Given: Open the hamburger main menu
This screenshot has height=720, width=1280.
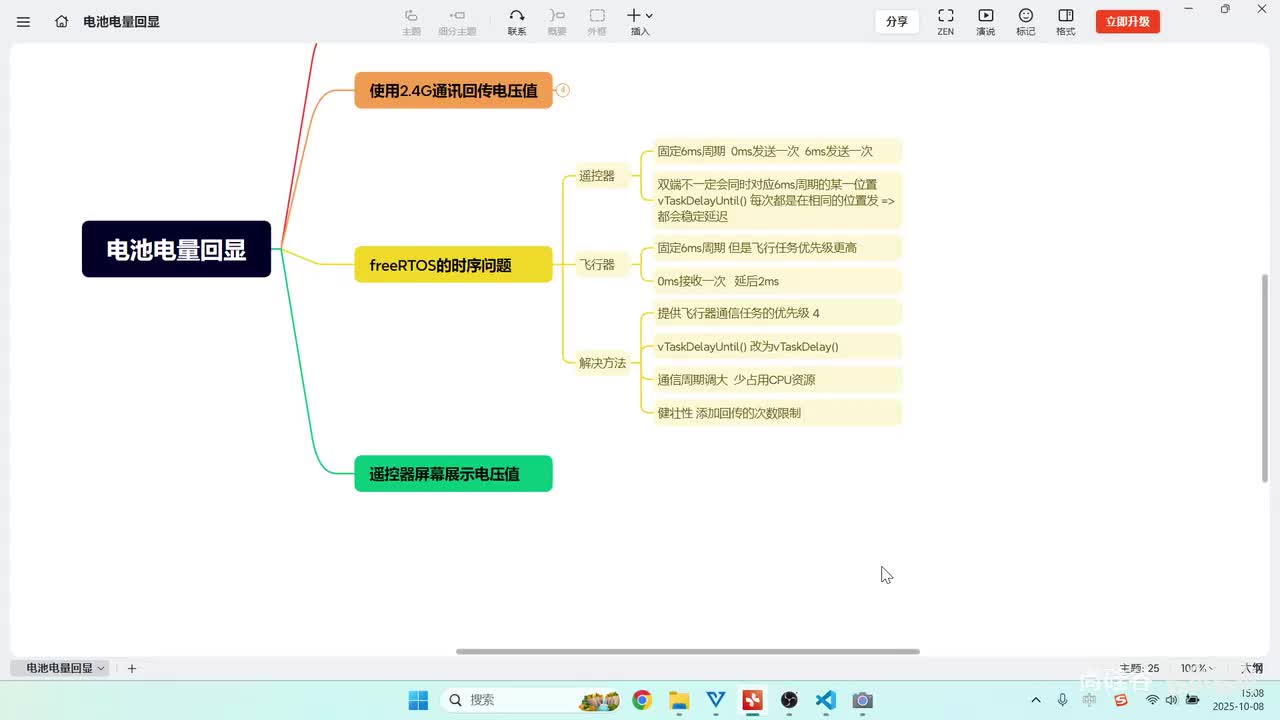Looking at the screenshot, I should [24, 21].
